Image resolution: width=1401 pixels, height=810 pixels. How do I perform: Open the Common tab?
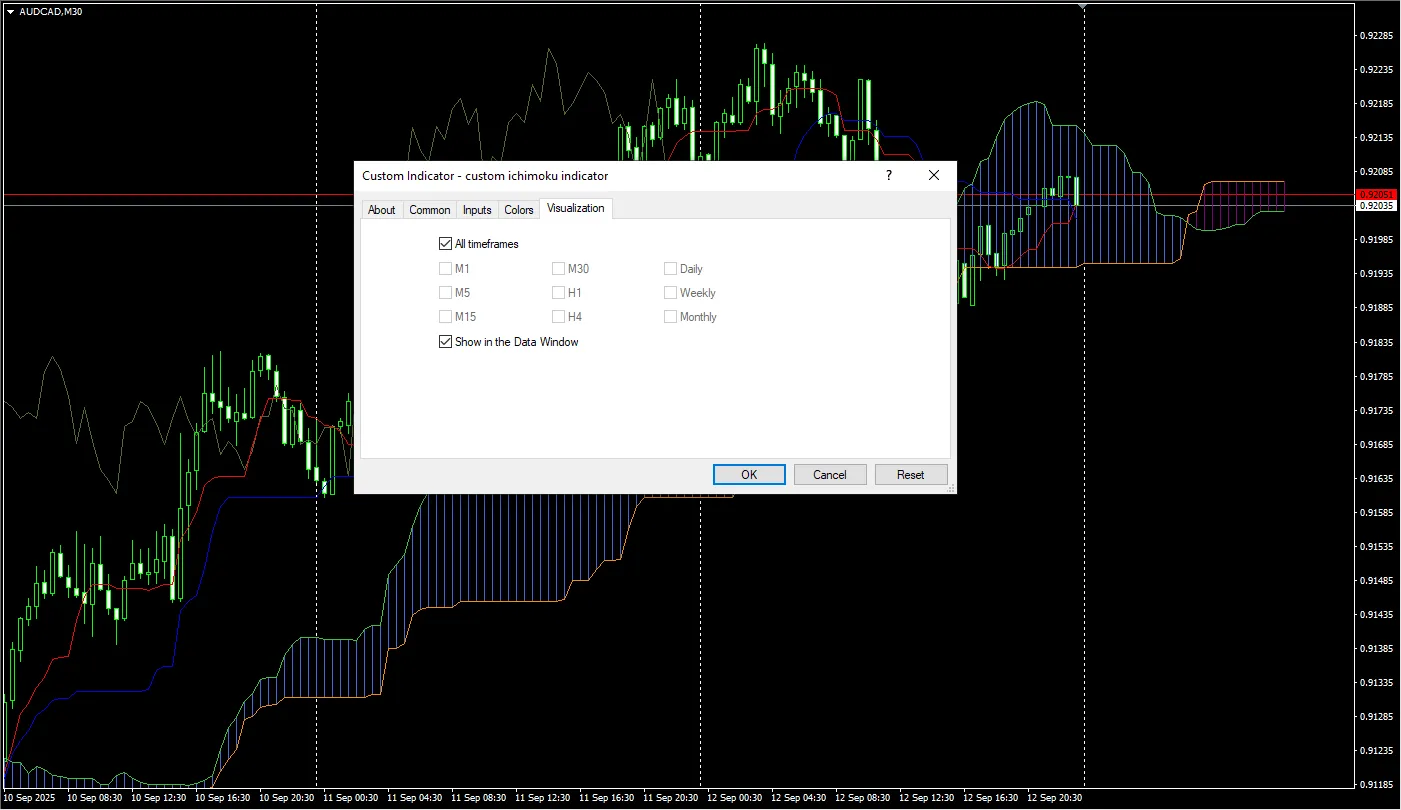pyautogui.click(x=430, y=210)
